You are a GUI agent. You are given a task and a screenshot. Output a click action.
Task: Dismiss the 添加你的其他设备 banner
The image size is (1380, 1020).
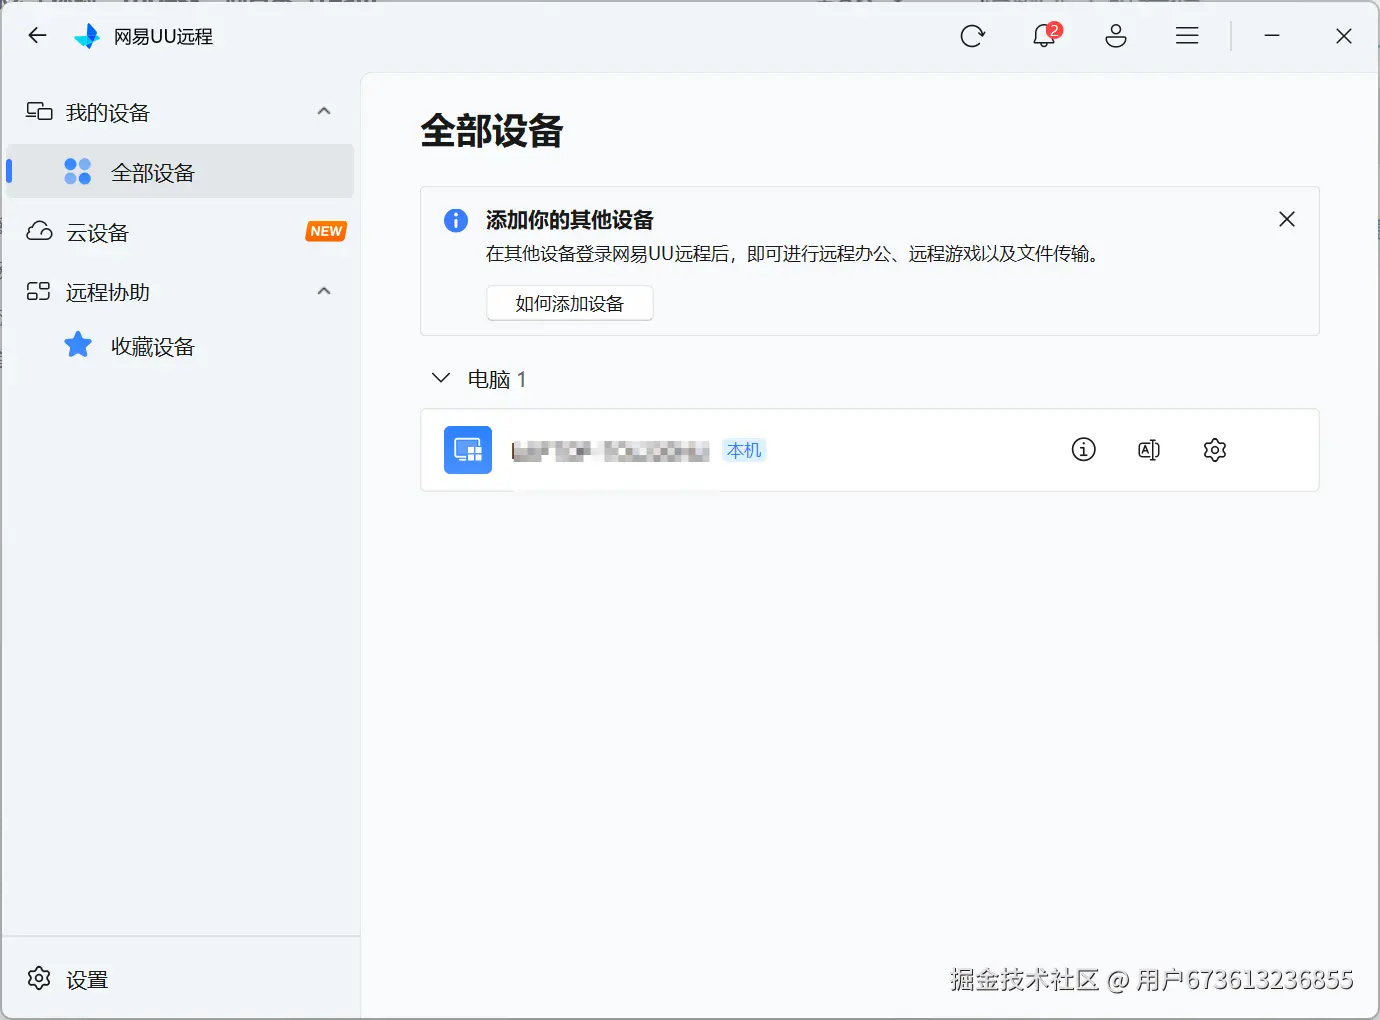coord(1287,219)
